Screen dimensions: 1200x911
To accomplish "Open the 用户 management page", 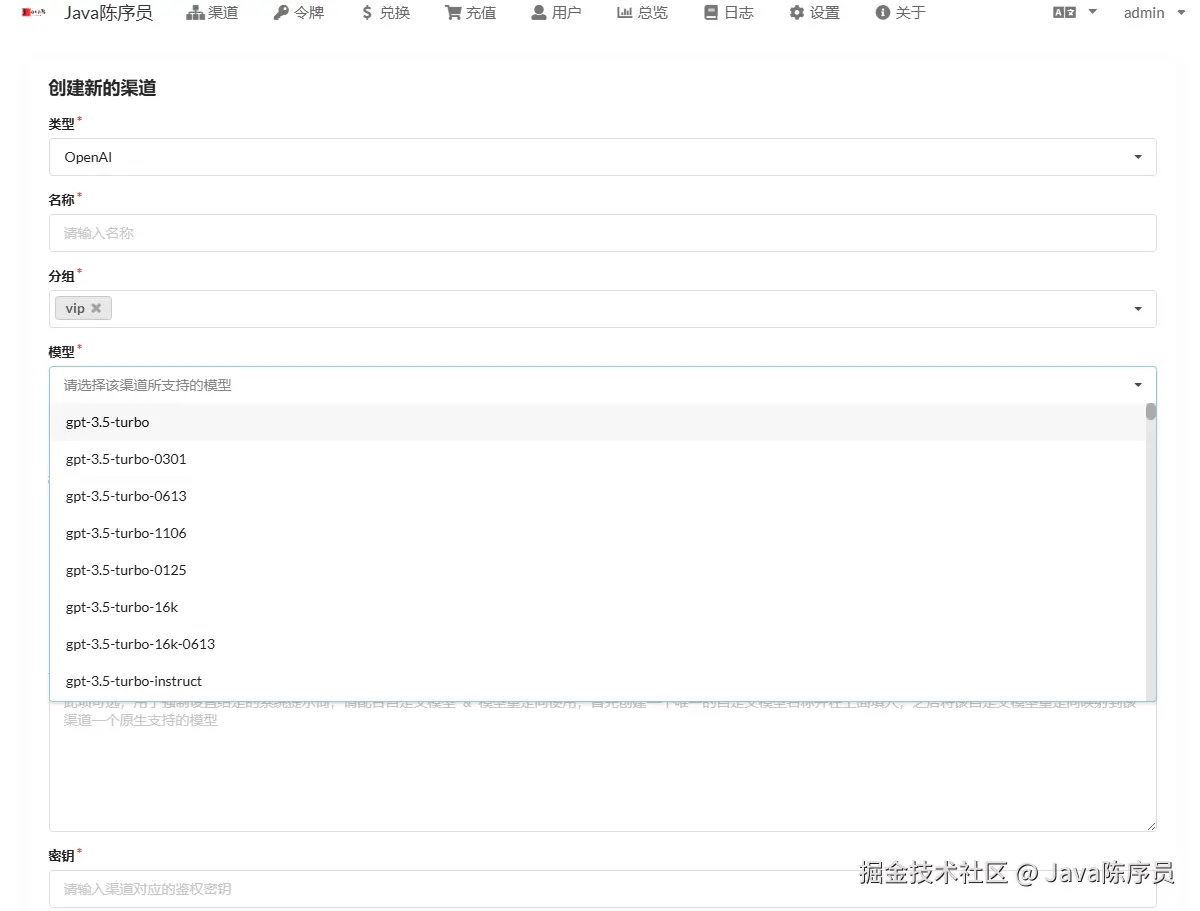I will (557, 13).
